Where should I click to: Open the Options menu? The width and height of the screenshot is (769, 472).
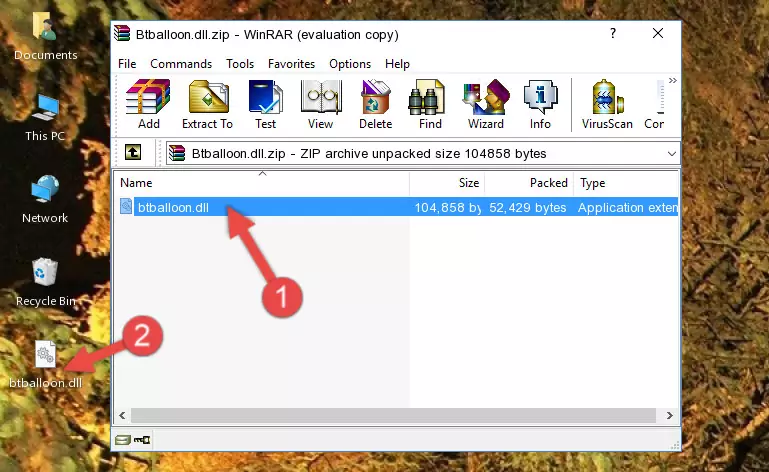click(x=350, y=64)
